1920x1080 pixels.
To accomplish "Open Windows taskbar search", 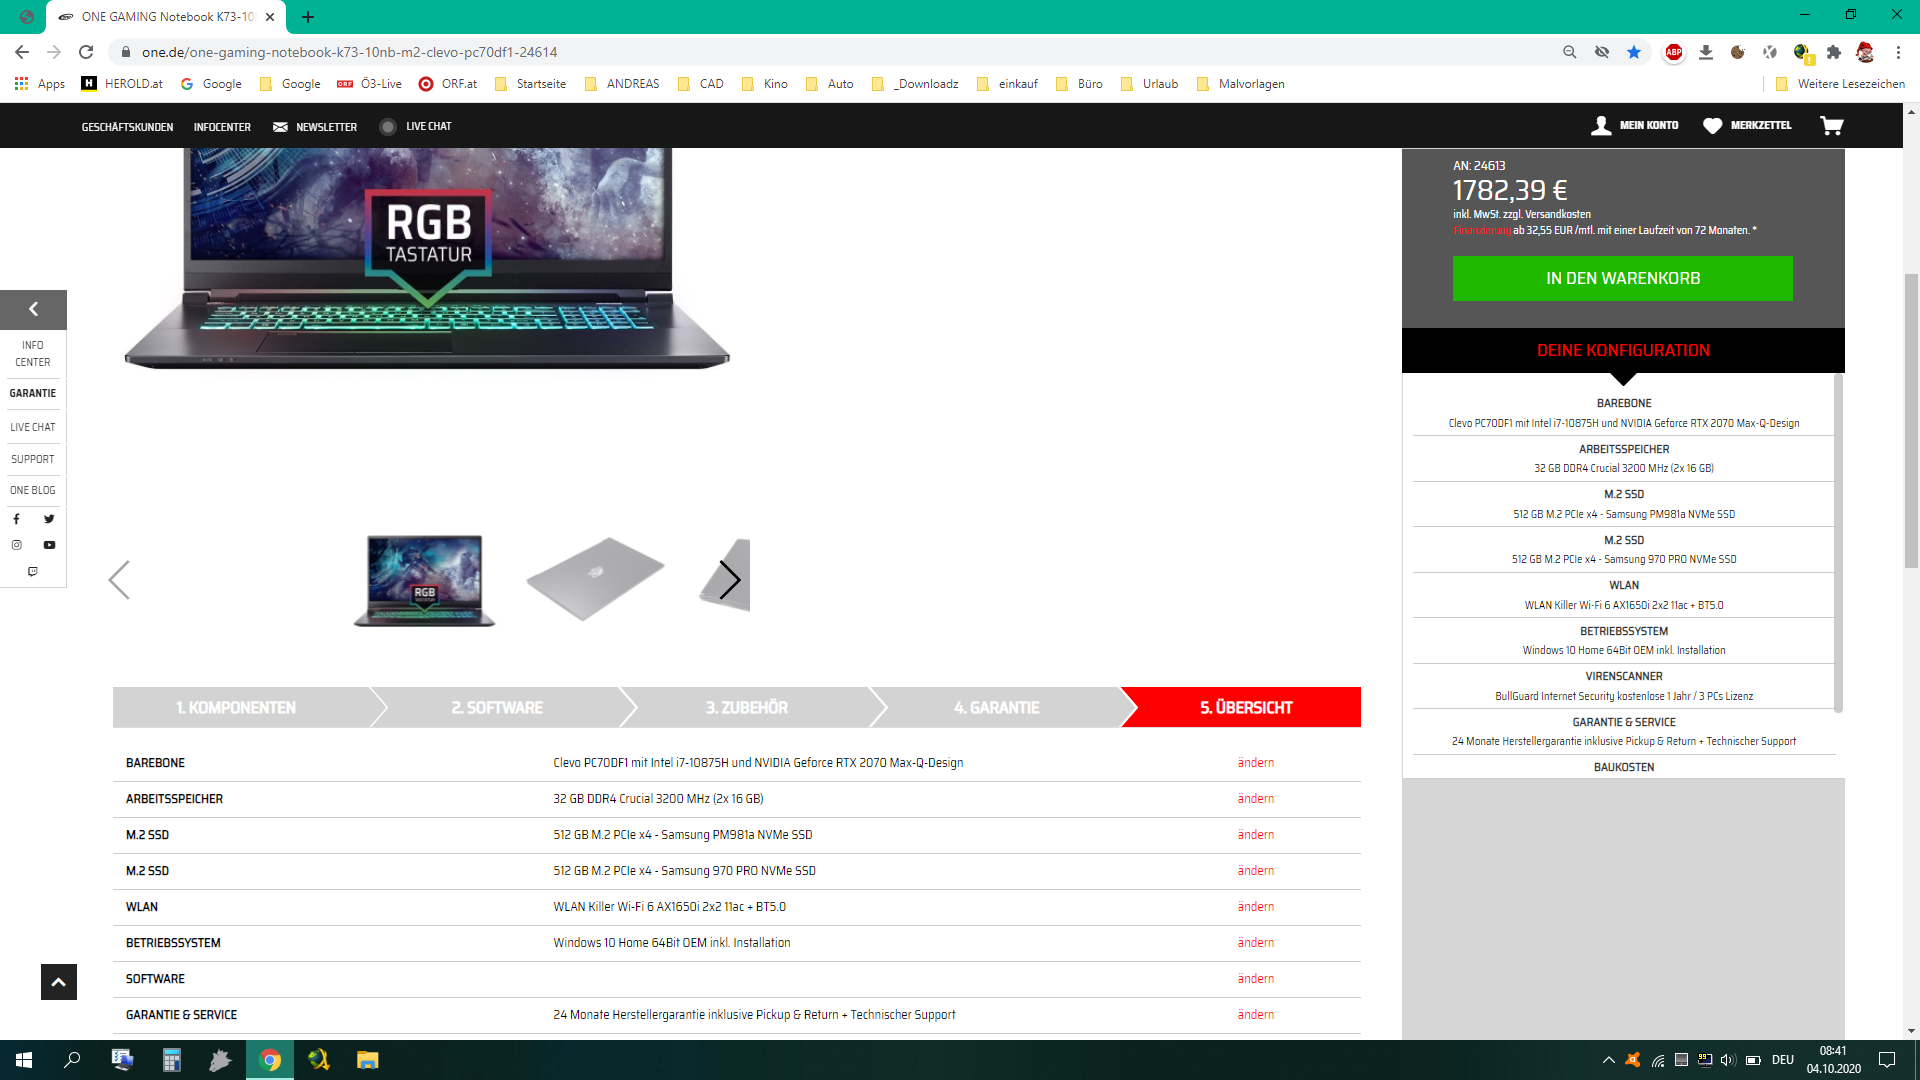I will pos(72,1060).
